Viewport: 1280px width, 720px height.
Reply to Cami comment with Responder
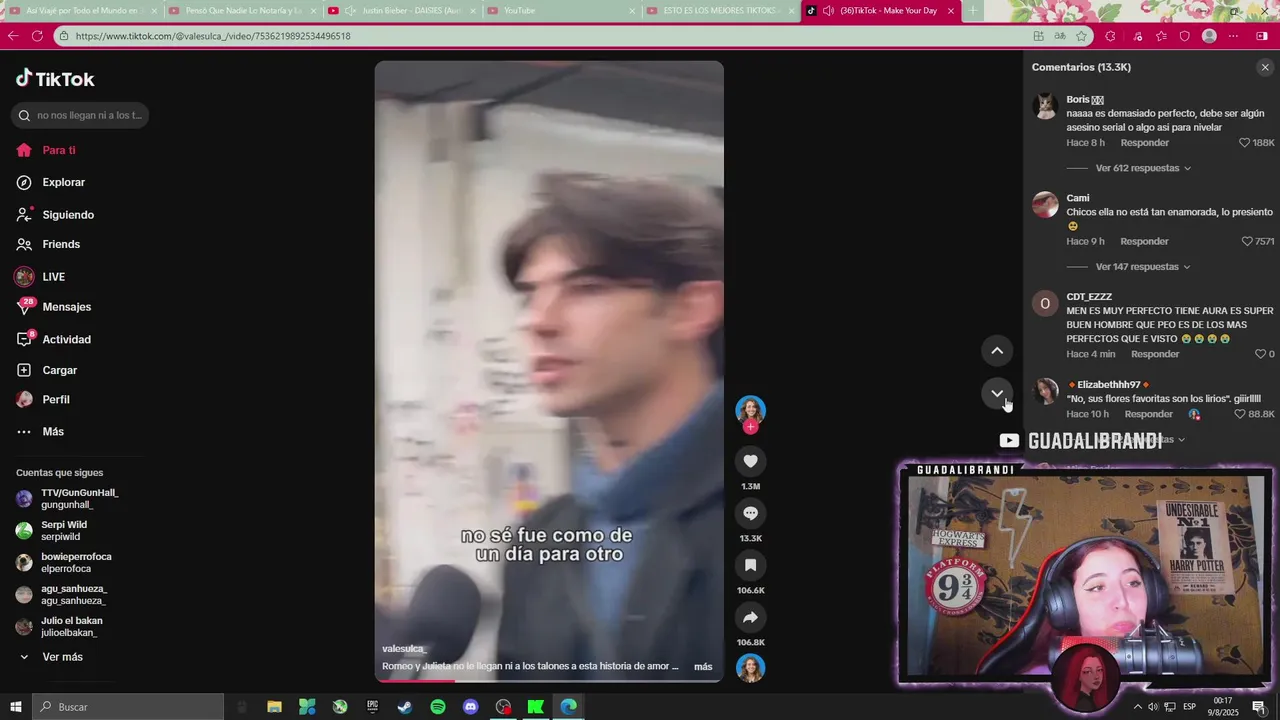[1144, 242]
